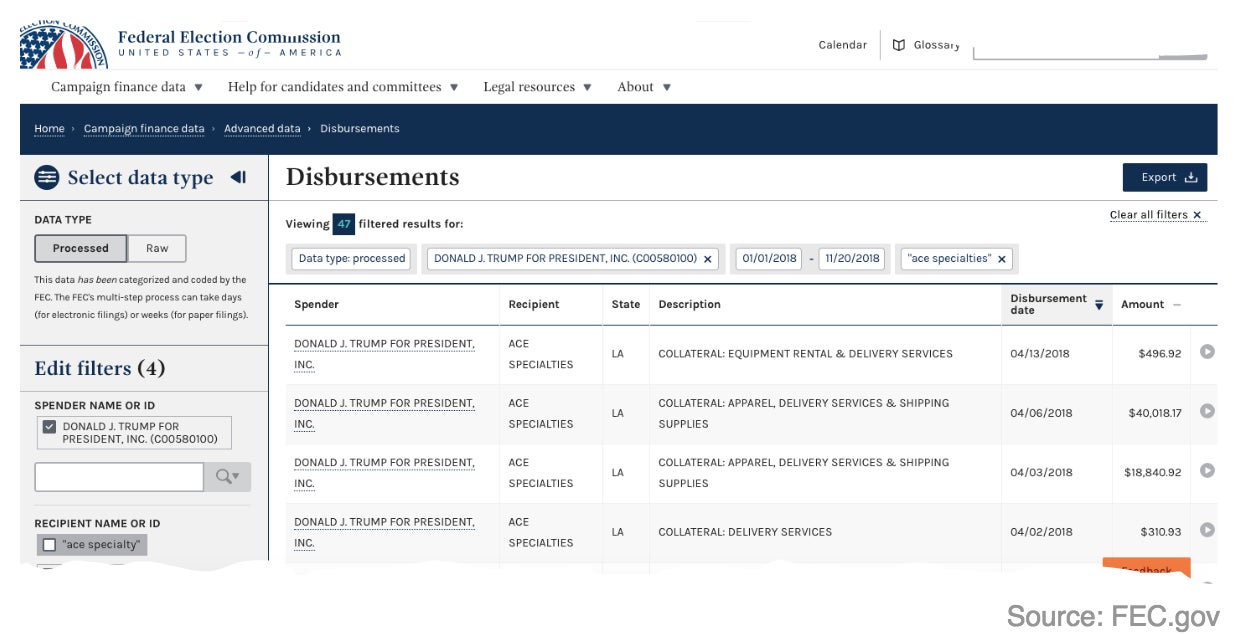The image size is (1240, 634).
Task: Click the 04/02/2018 disbursement date cell
Action: [x=1041, y=532]
